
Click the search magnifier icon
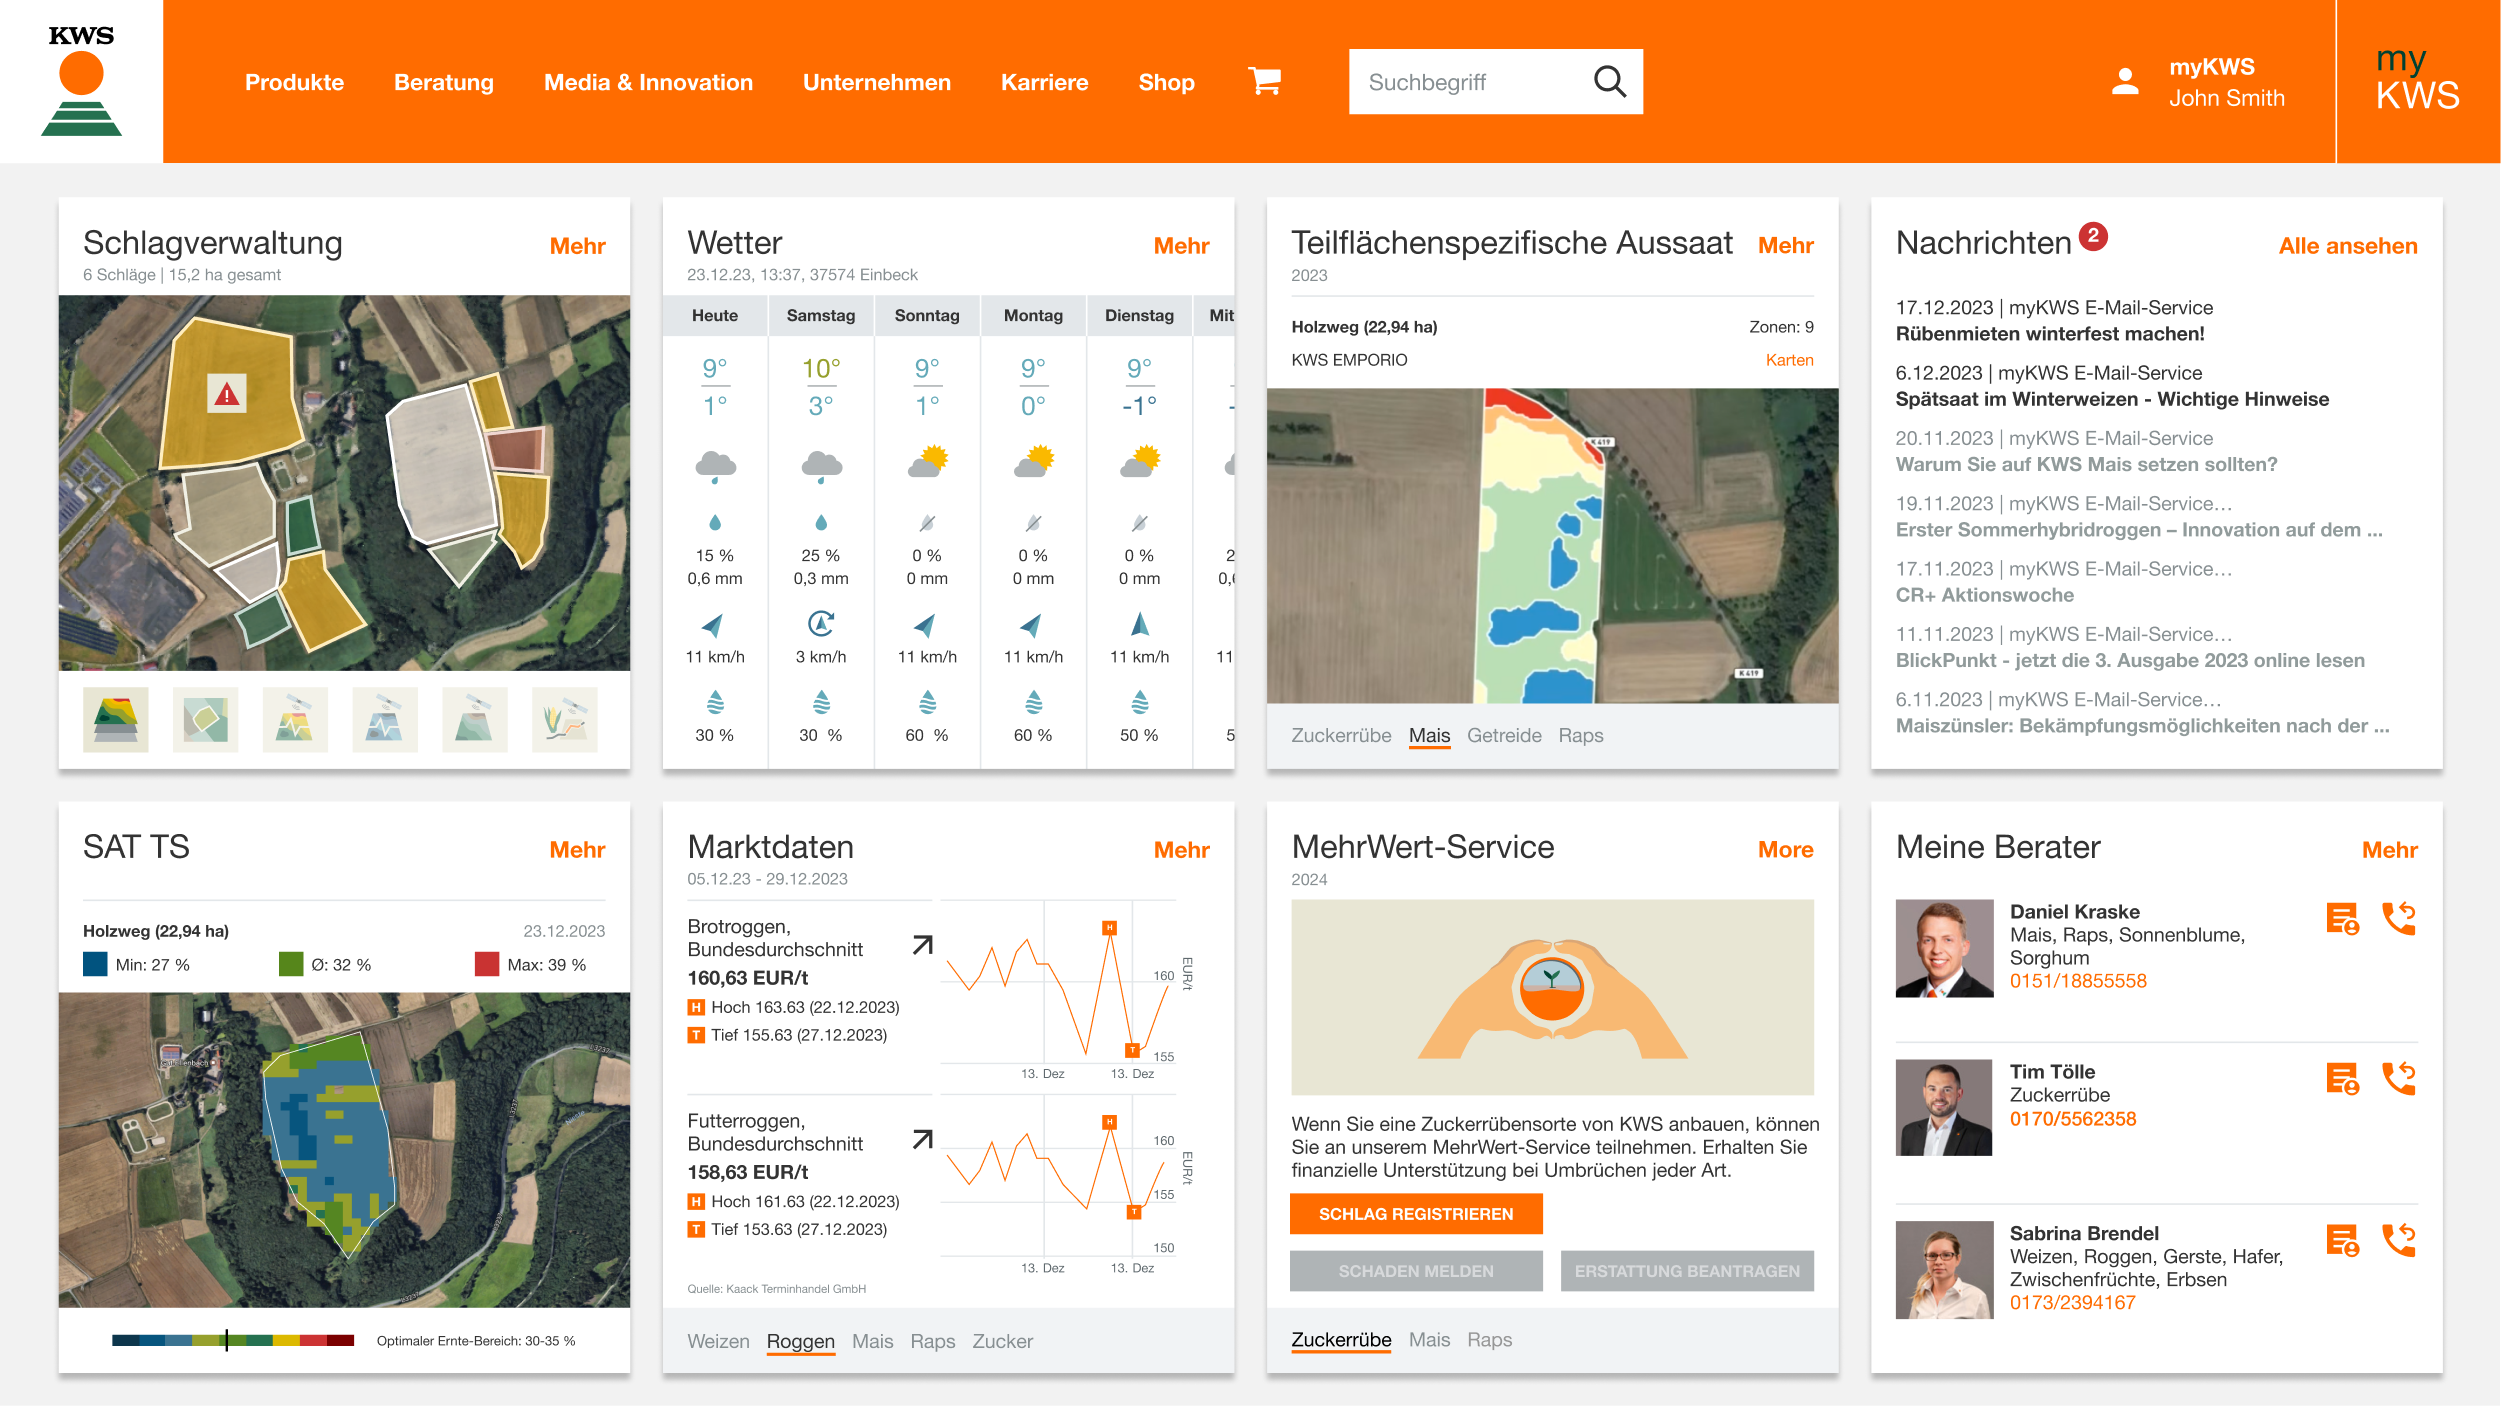[x=1609, y=81]
